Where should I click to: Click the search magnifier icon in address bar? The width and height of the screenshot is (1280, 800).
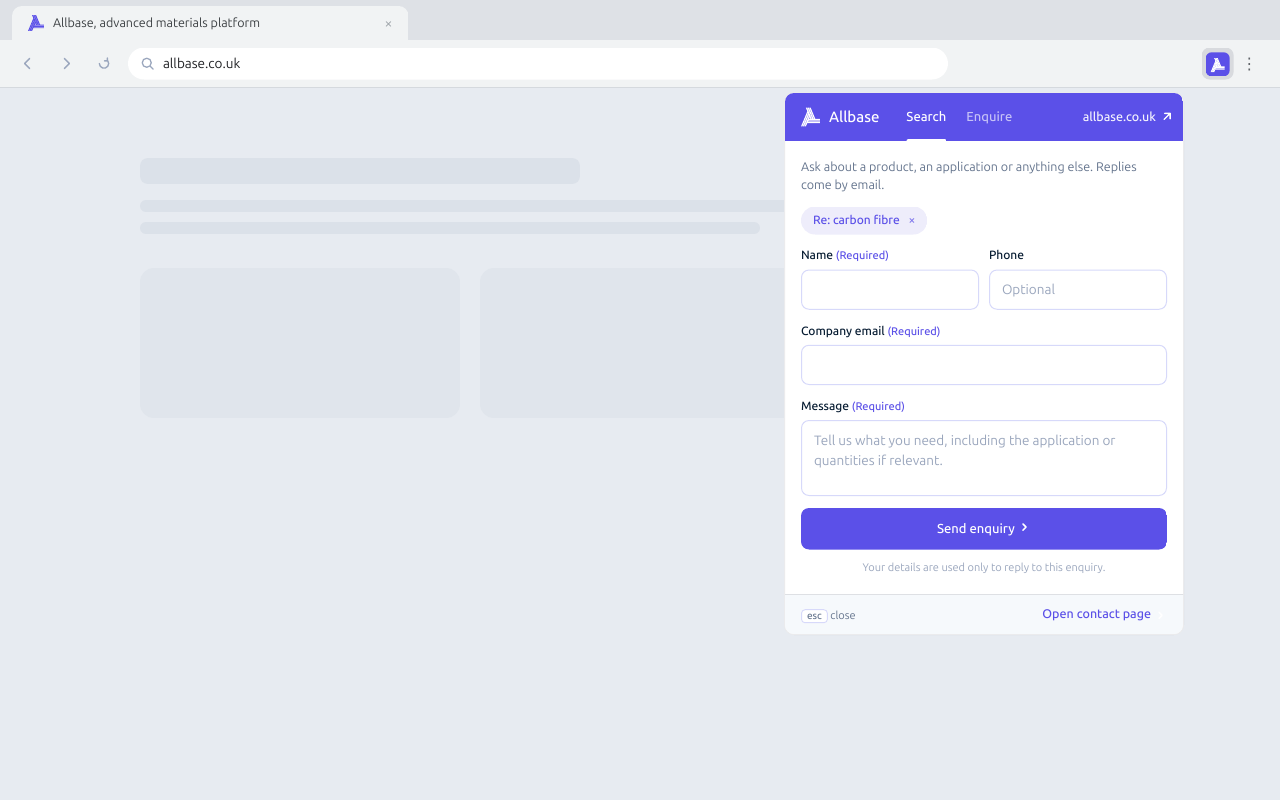[x=147, y=64]
